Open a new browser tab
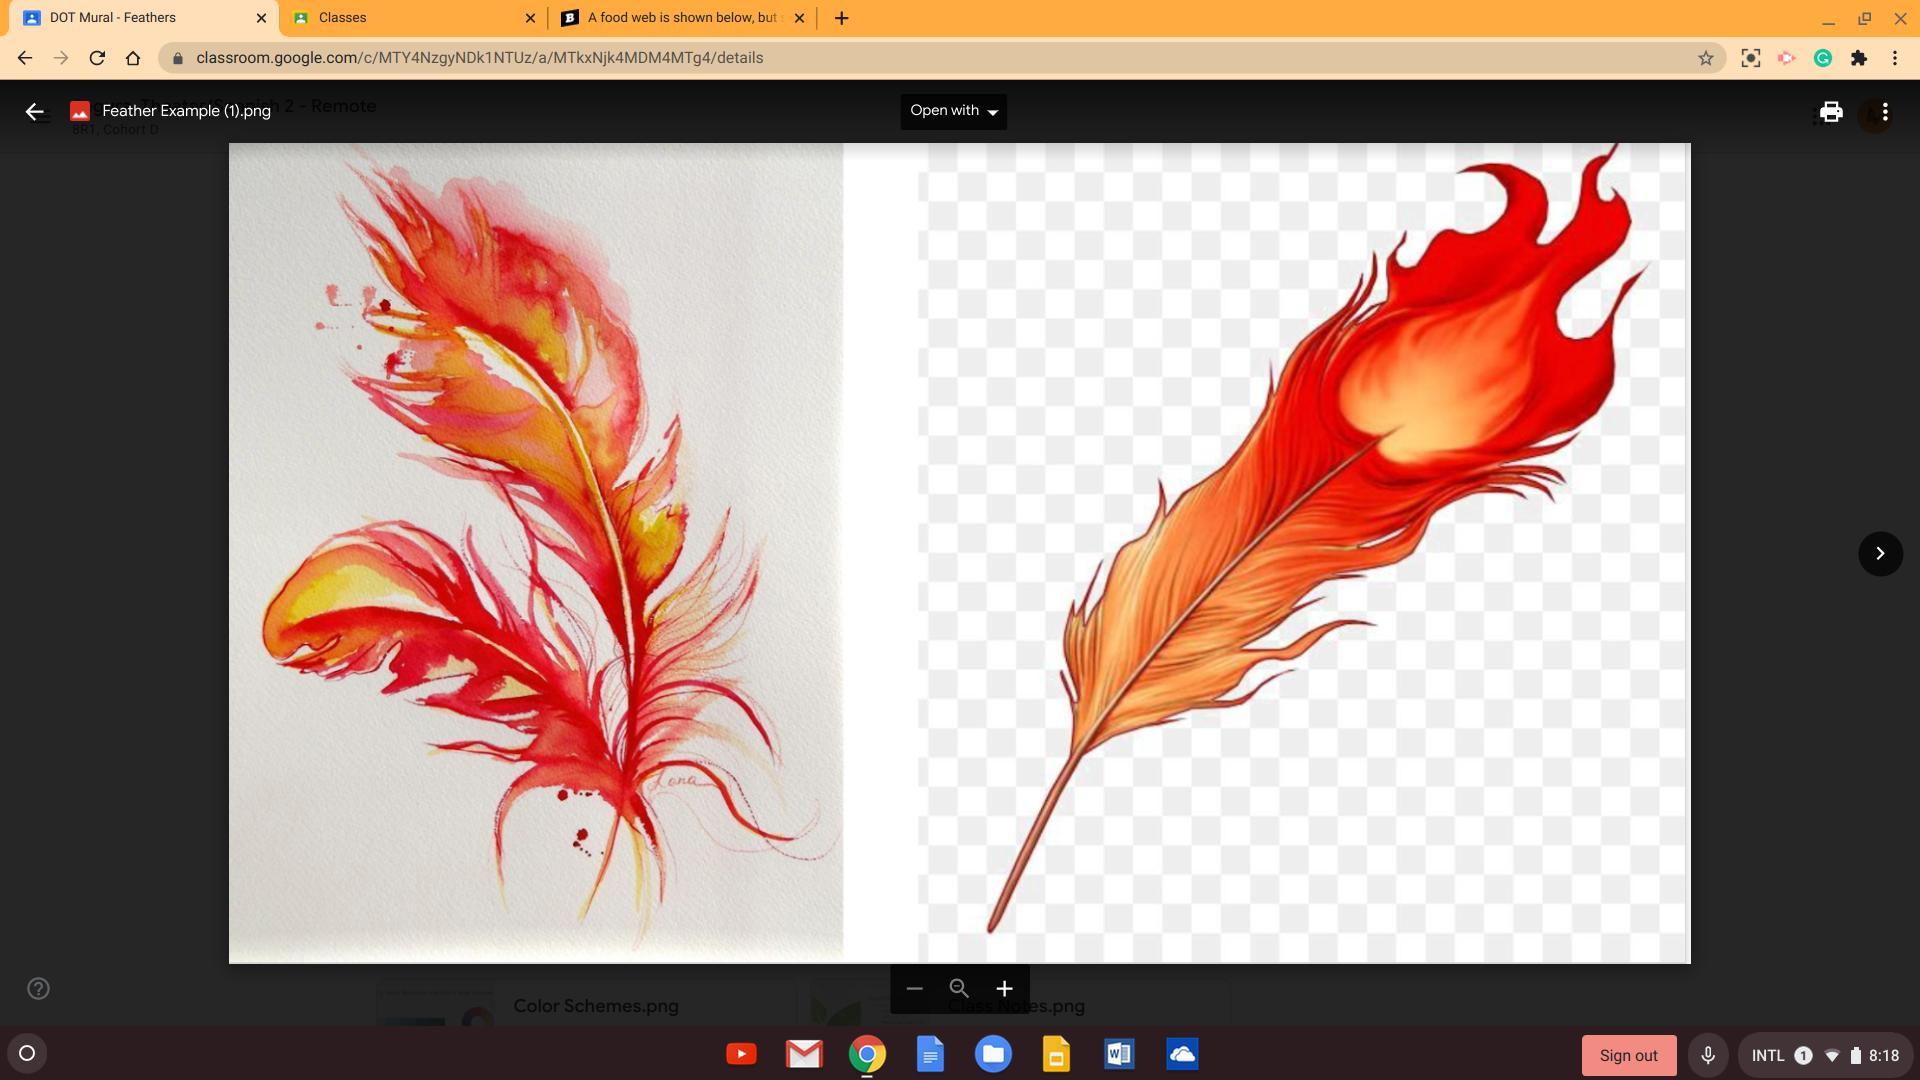This screenshot has width=1920, height=1080. click(841, 18)
